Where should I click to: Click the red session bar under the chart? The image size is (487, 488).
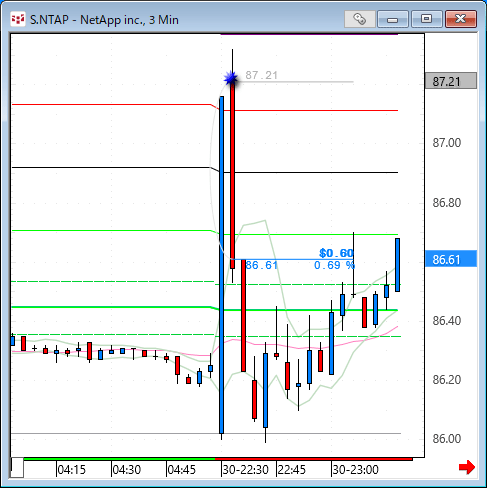click(x=314, y=459)
